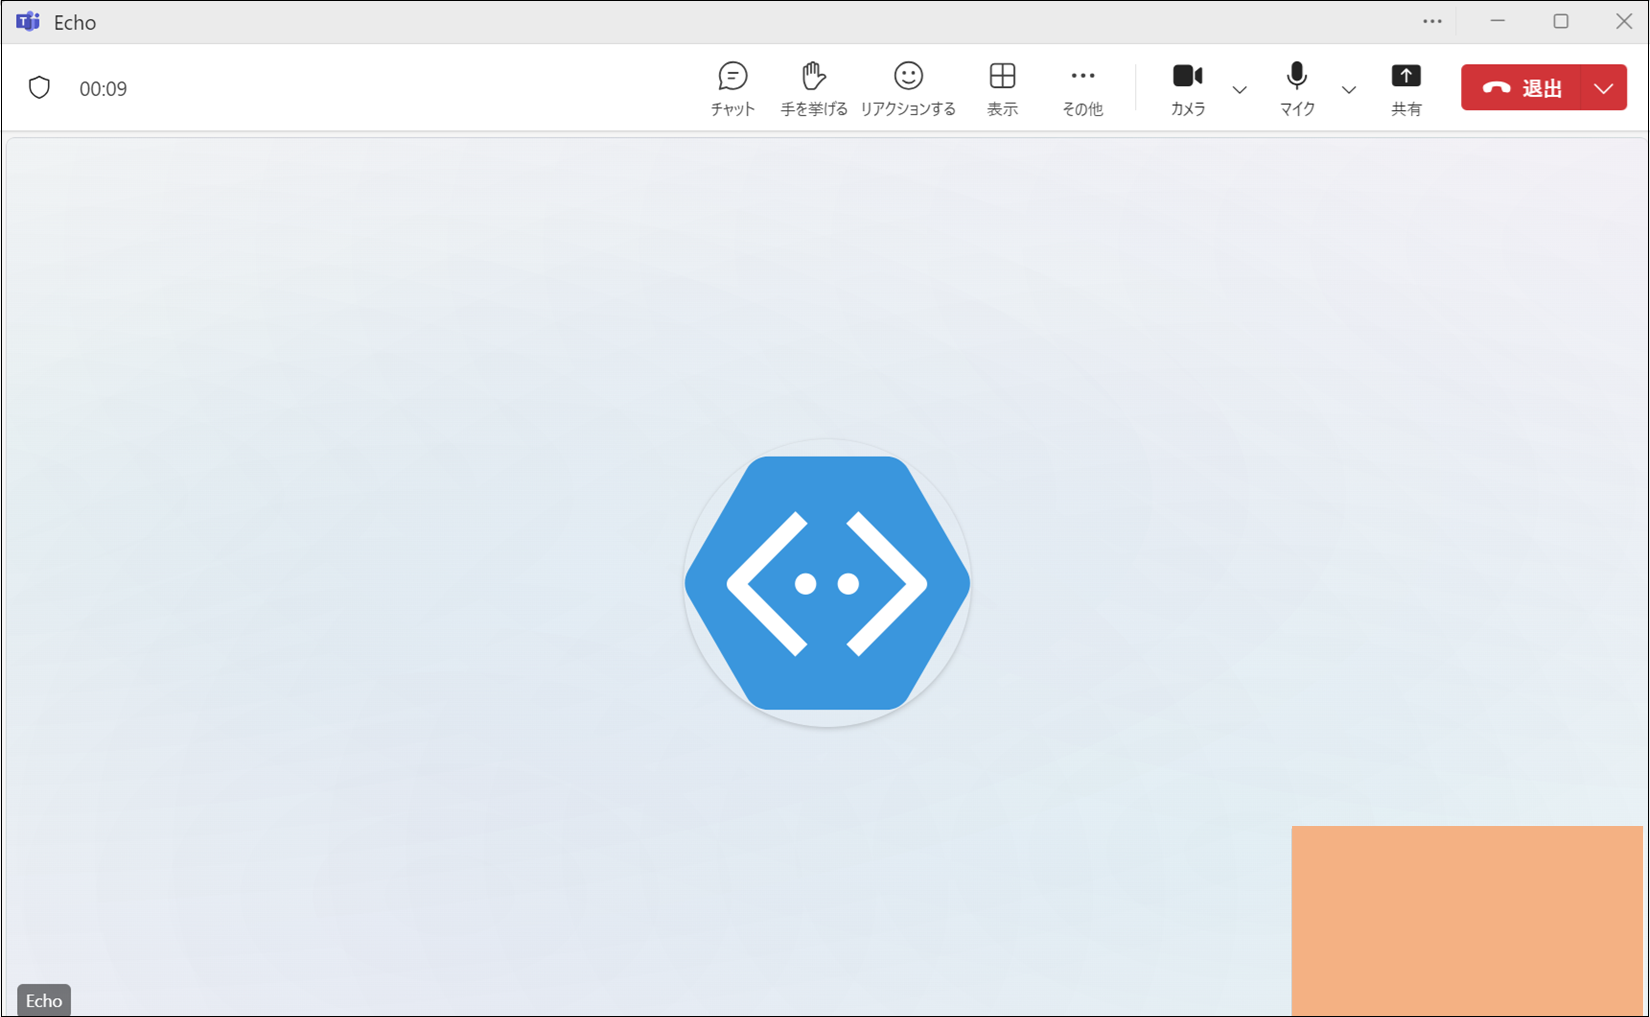This screenshot has width=1650, height=1017.
Task: Share content using the 共有 icon
Action: (1405, 88)
